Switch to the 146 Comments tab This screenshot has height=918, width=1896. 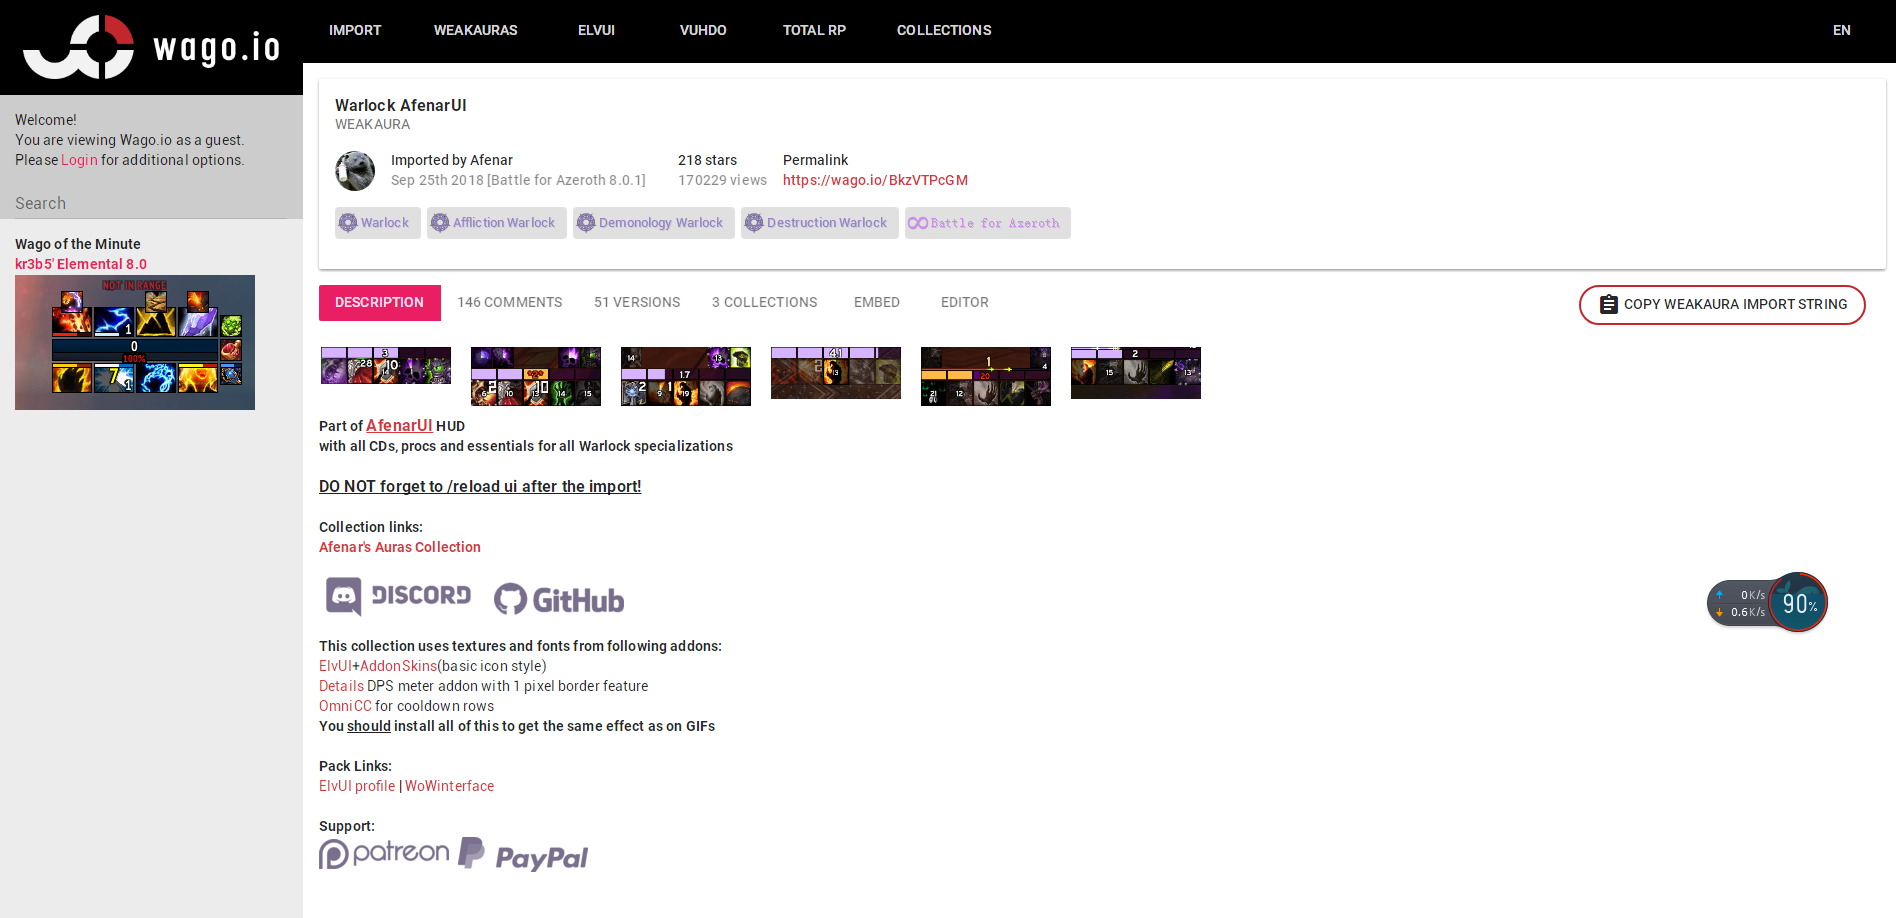(x=509, y=302)
